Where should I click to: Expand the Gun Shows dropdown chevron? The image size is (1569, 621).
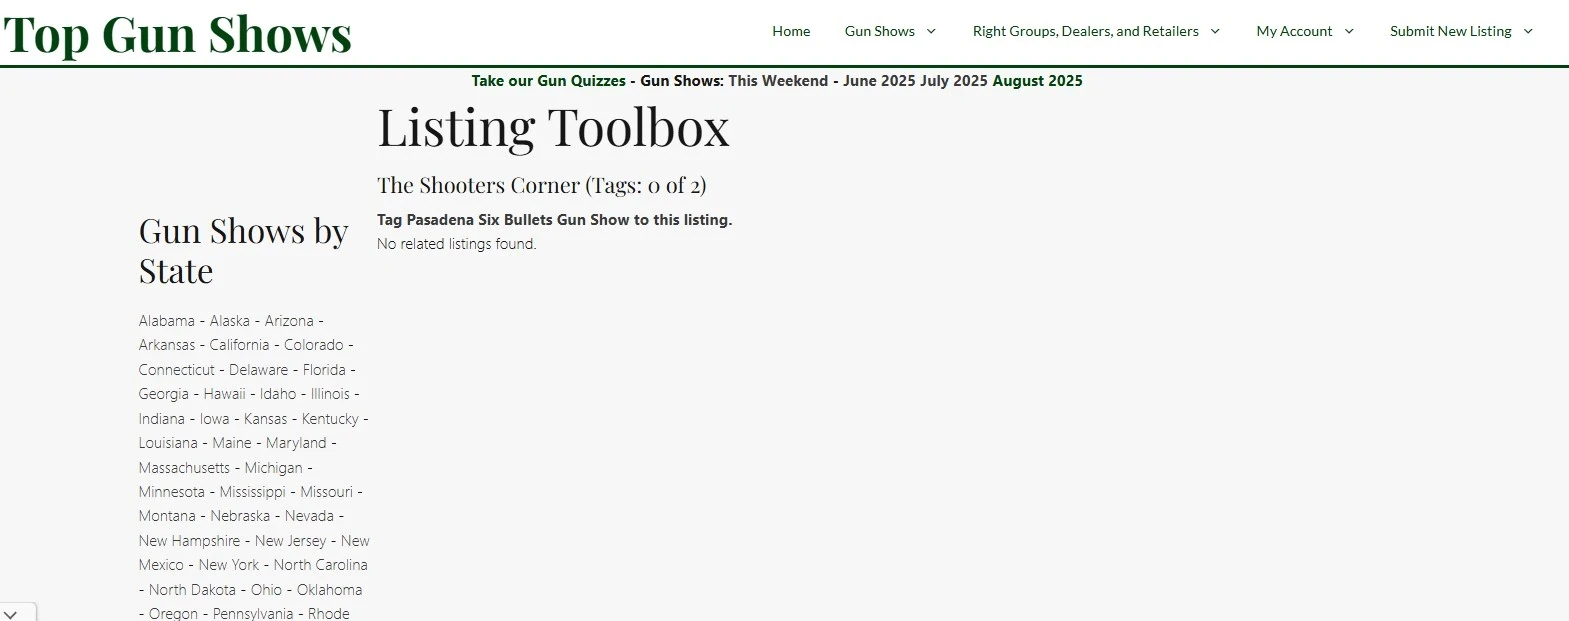tap(931, 31)
